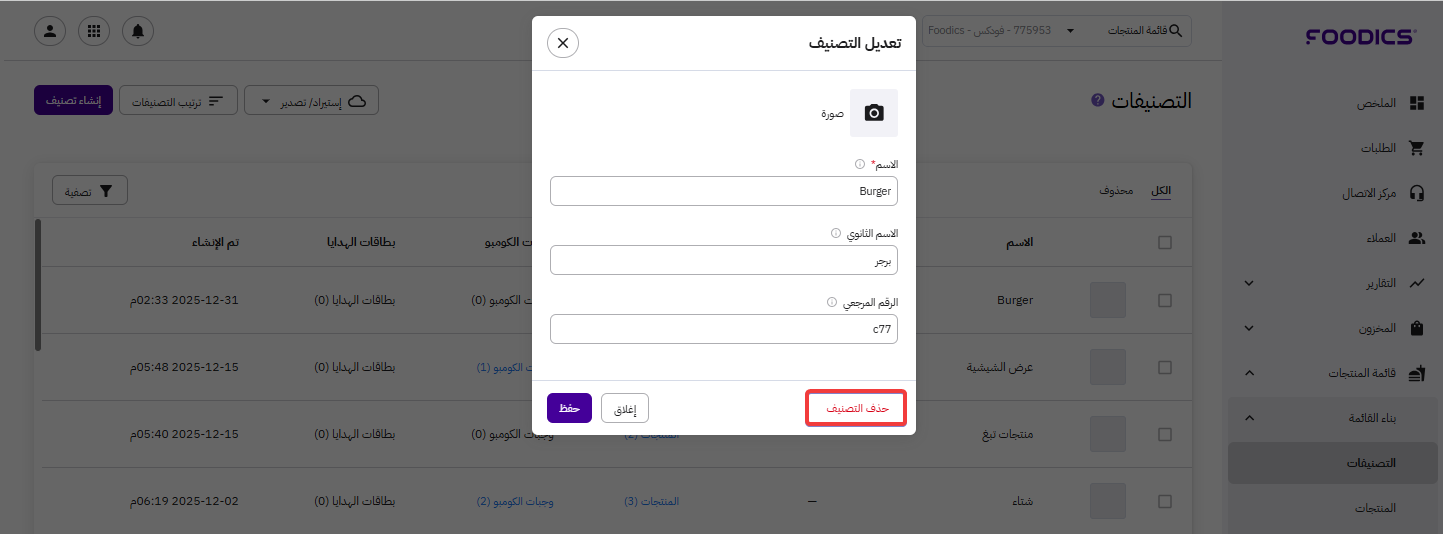Viewport: 1443px width, 534px height.
Task: Close the تعديل التصنيف dialog with X
Action: tap(563, 43)
